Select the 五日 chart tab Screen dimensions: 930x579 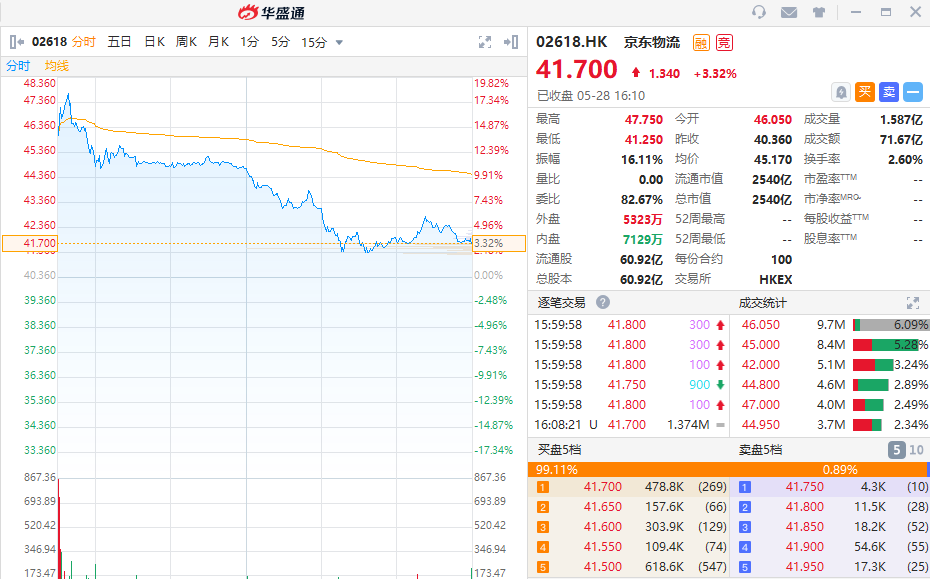119,42
